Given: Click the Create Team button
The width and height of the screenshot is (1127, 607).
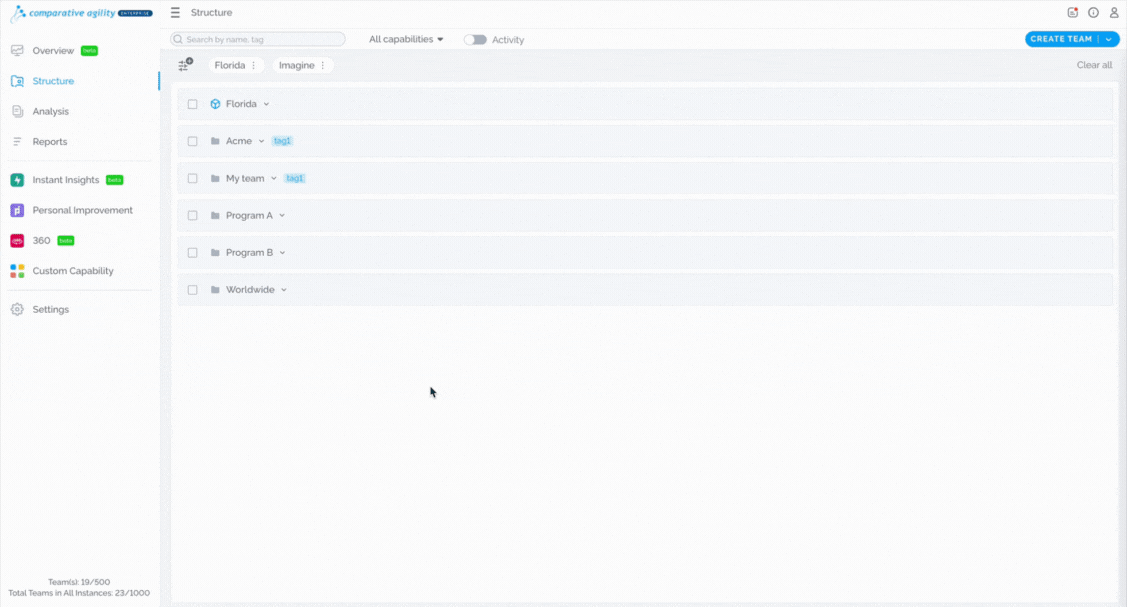Looking at the screenshot, I should (x=1061, y=39).
